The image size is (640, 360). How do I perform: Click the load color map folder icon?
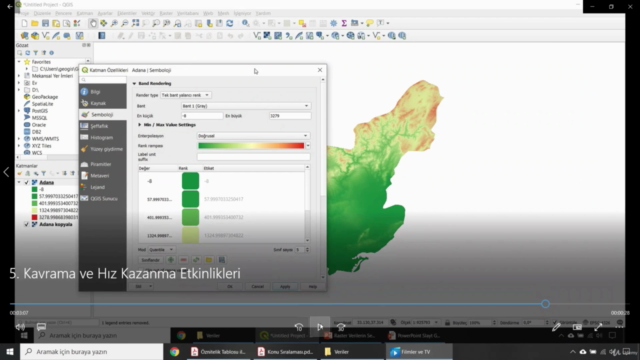(x=209, y=260)
